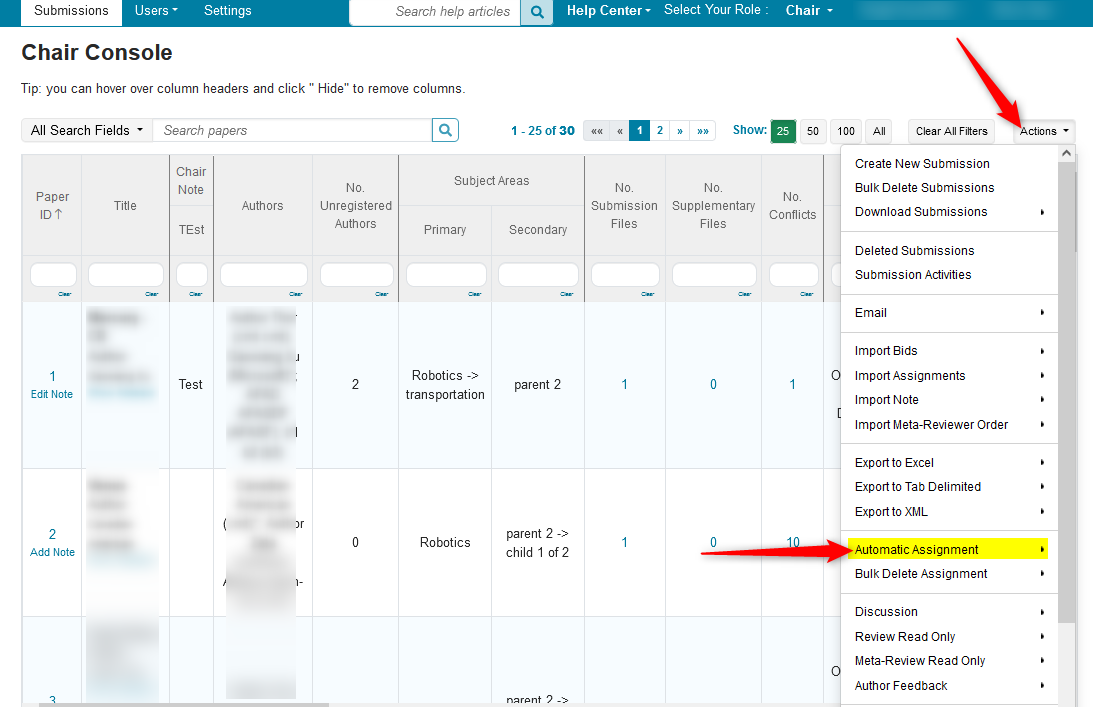This screenshot has width=1093, height=707.
Task: Open conflicts count 10 for paper 2
Action: (x=793, y=542)
